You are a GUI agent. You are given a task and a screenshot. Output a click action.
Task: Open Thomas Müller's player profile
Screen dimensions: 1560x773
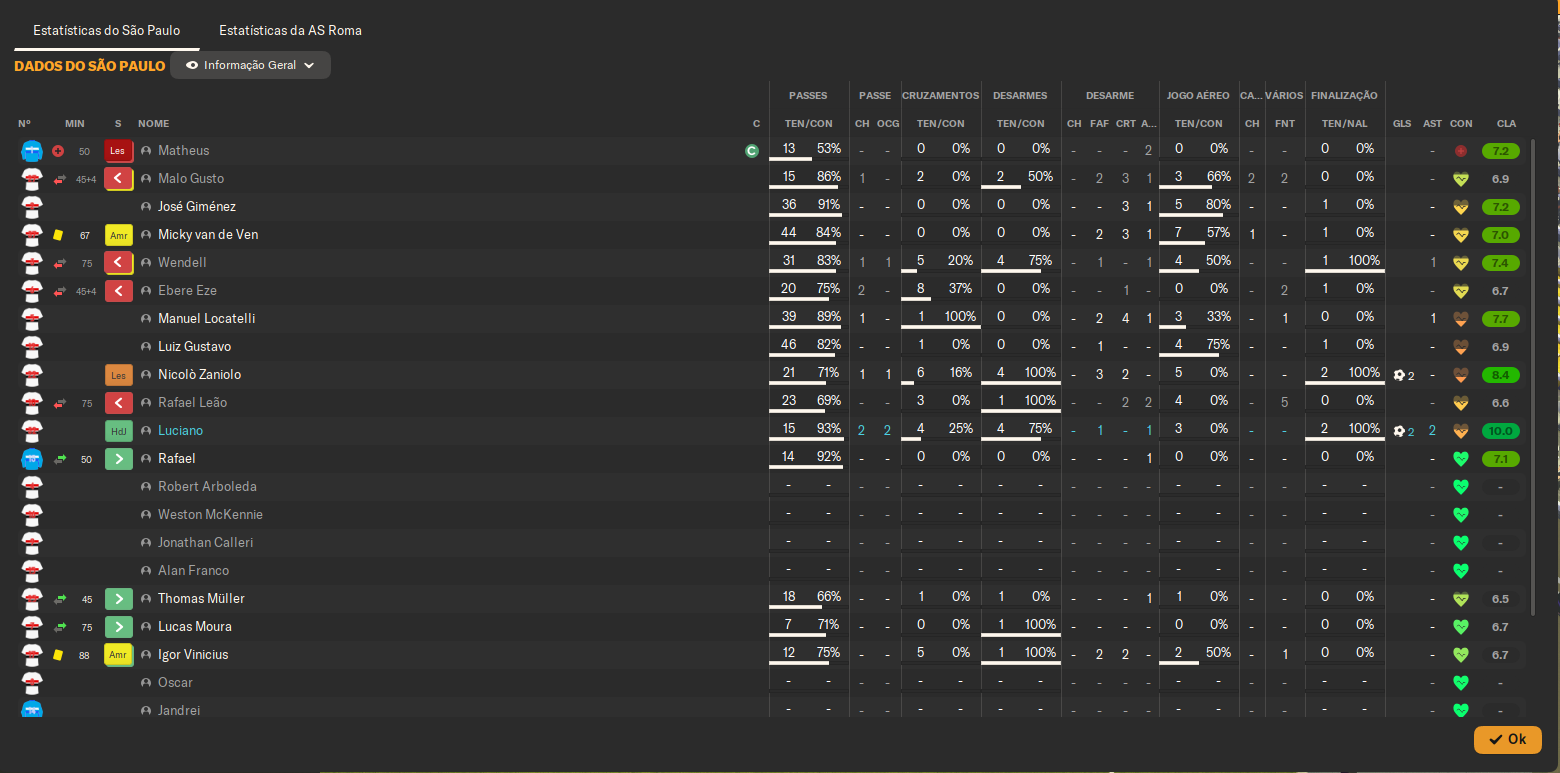tap(201, 599)
